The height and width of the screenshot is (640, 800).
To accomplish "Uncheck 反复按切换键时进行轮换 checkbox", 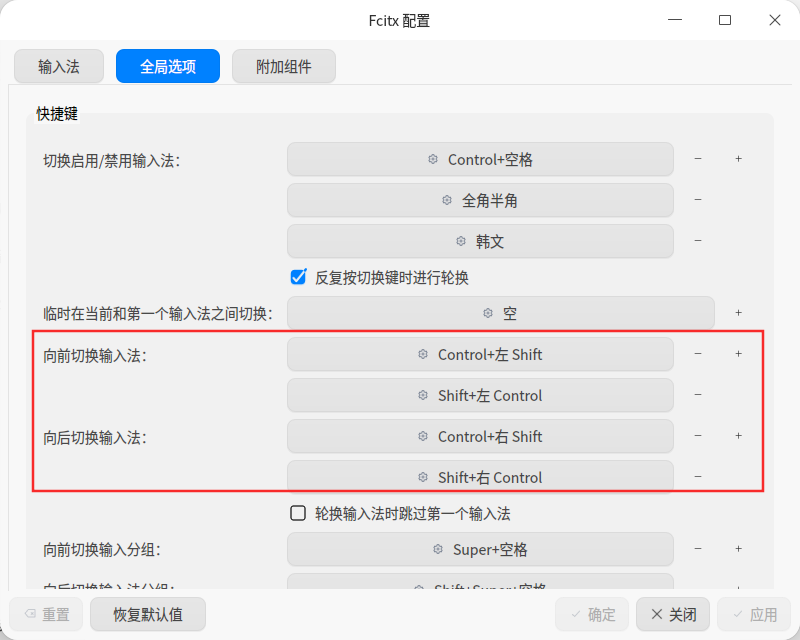I will coord(298,277).
